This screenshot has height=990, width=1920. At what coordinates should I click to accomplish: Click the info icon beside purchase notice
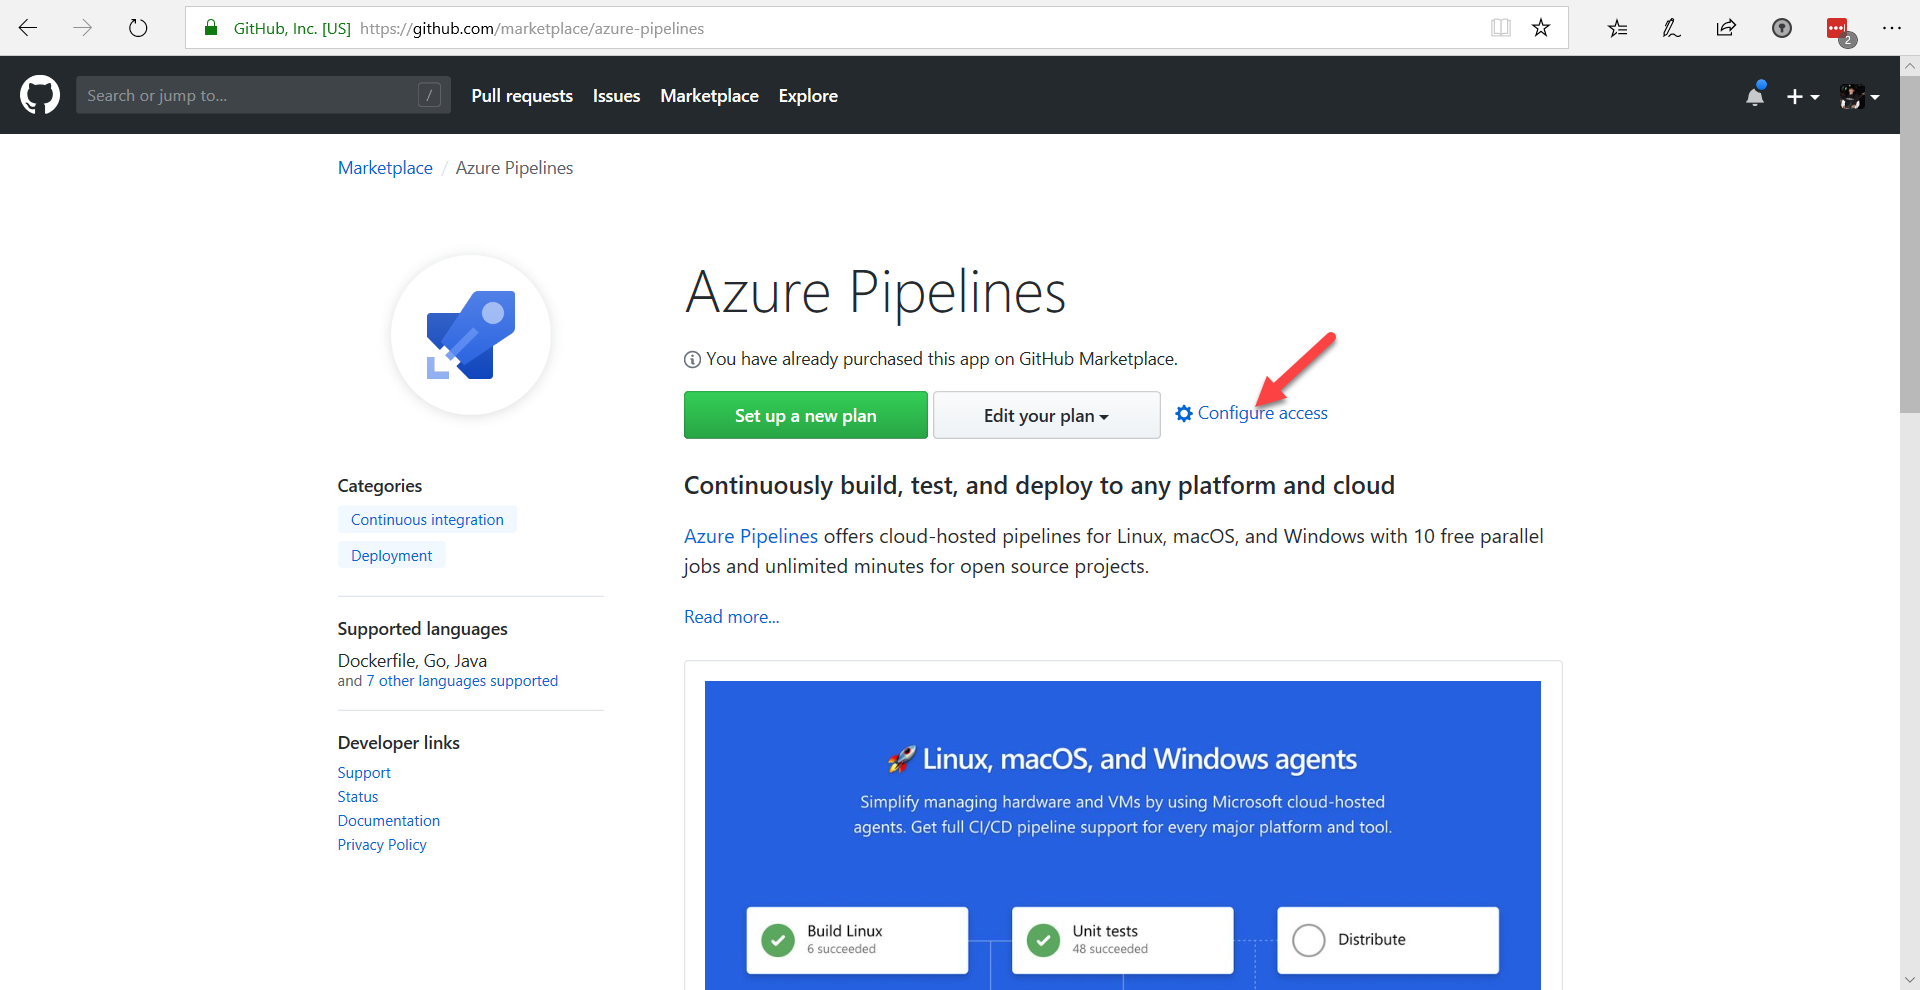pyautogui.click(x=692, y=359)
